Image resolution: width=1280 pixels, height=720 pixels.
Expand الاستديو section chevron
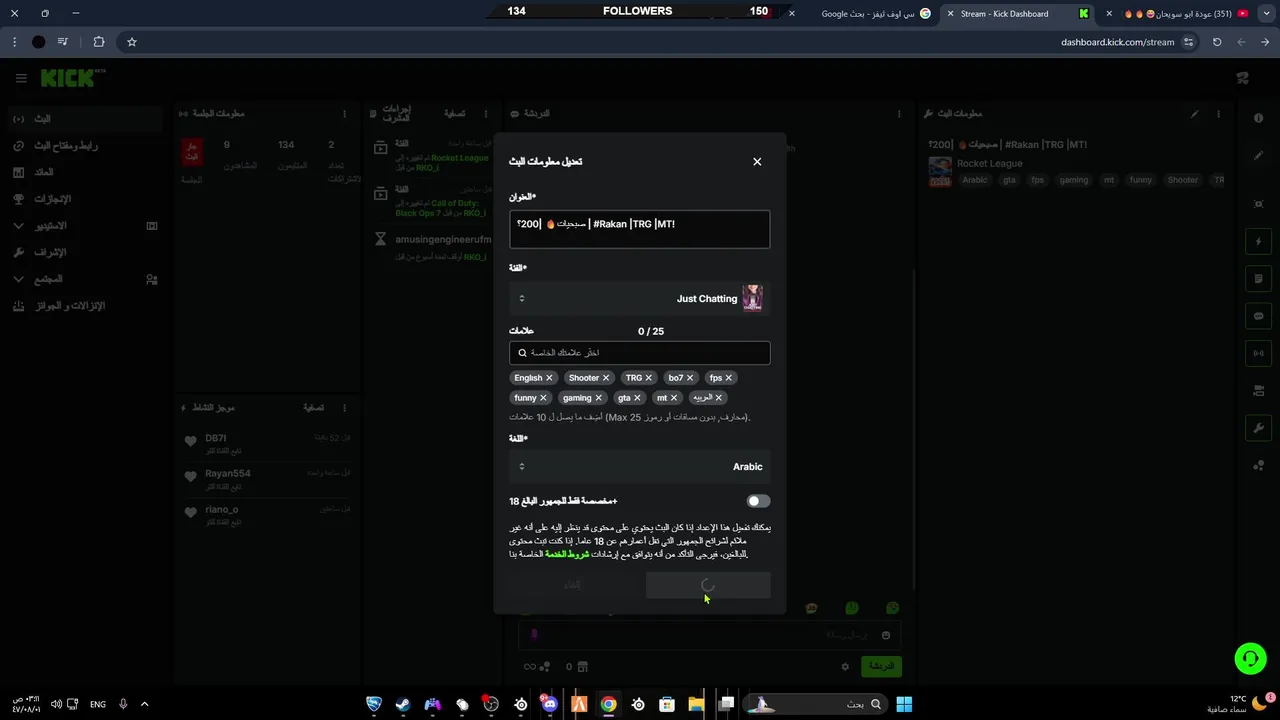[x=18, y=226]
